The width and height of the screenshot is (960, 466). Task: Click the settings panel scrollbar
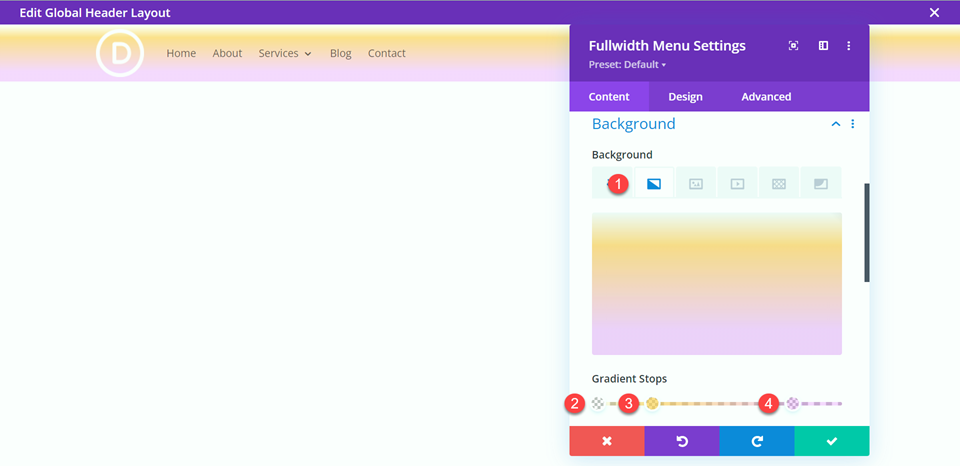[866, 233]
